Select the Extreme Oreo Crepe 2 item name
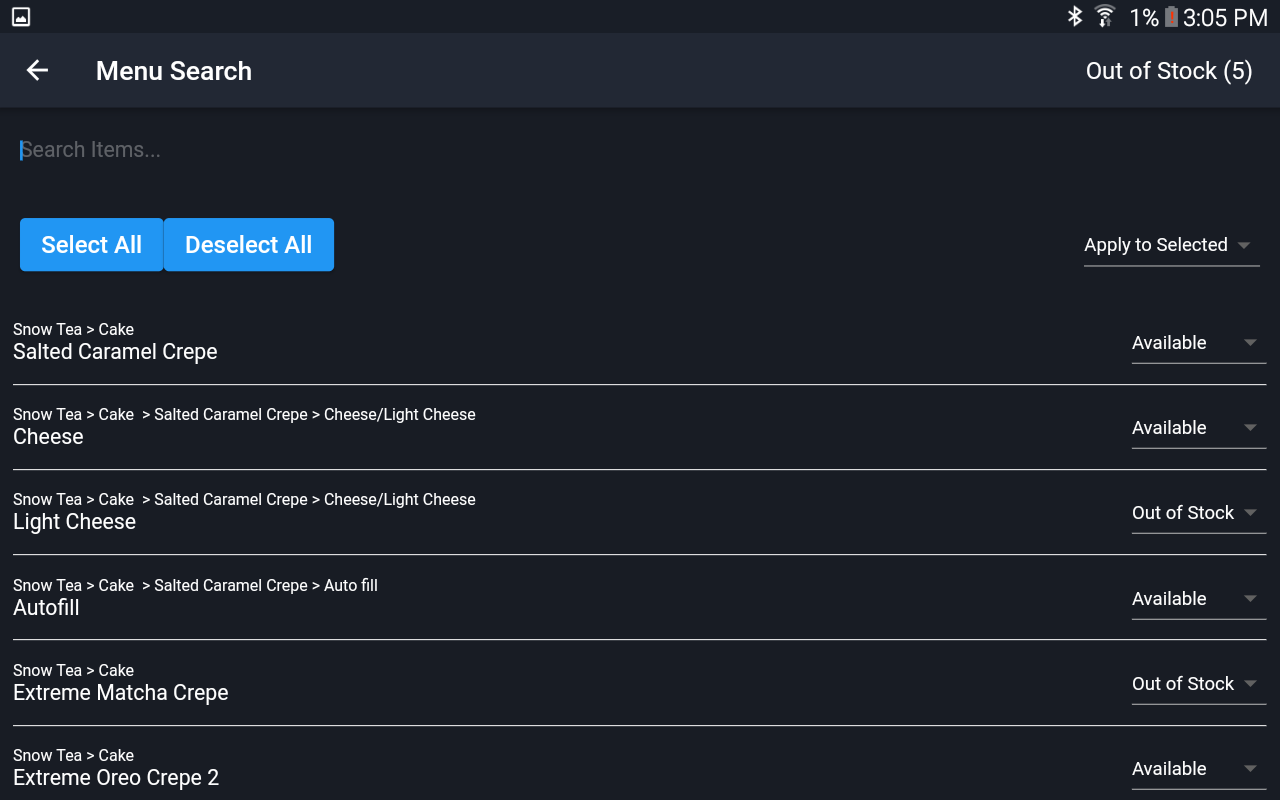Screen dimensions: 1280x800 click(116, 778)
